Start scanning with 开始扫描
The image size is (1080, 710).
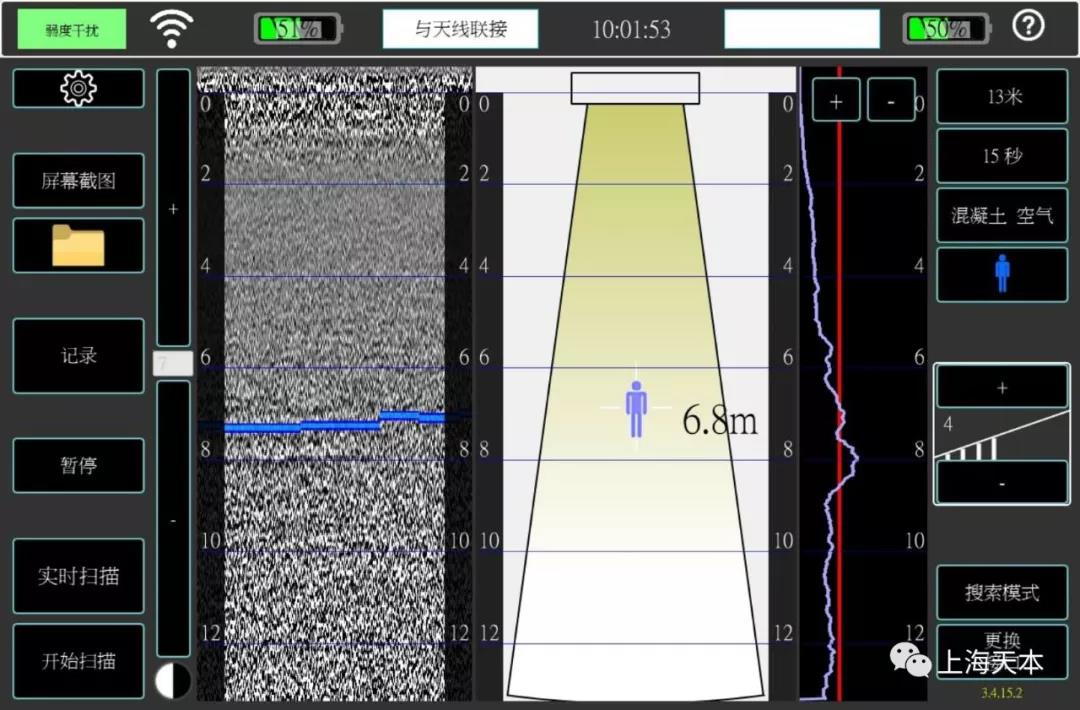78,661
